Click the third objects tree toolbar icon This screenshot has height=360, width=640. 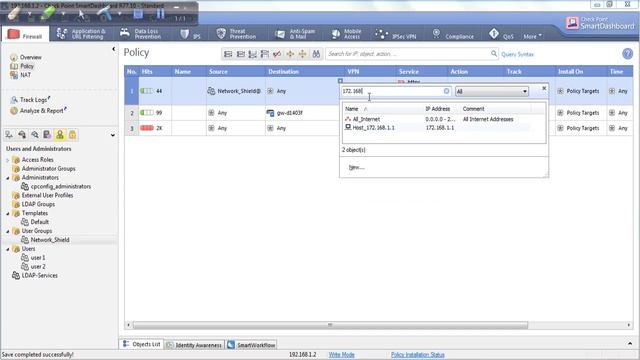point(35,135)
